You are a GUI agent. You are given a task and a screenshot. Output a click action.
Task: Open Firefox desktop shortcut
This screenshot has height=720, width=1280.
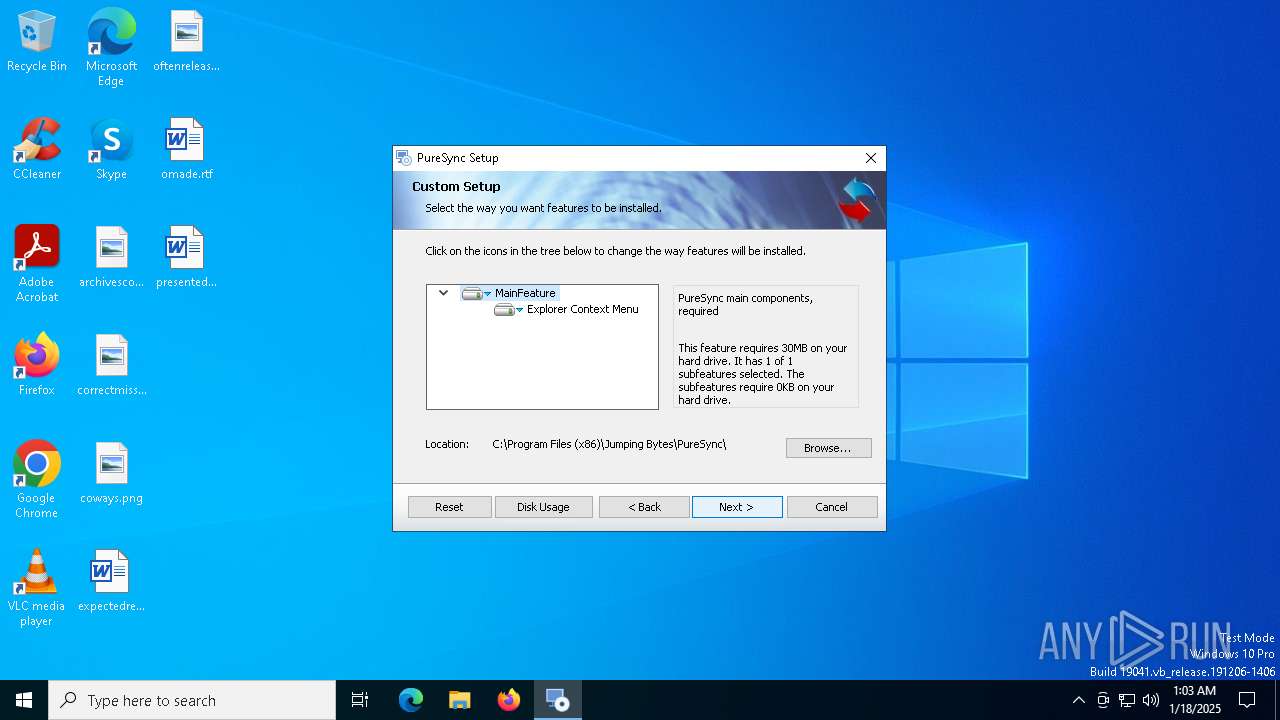pos(36,365)
